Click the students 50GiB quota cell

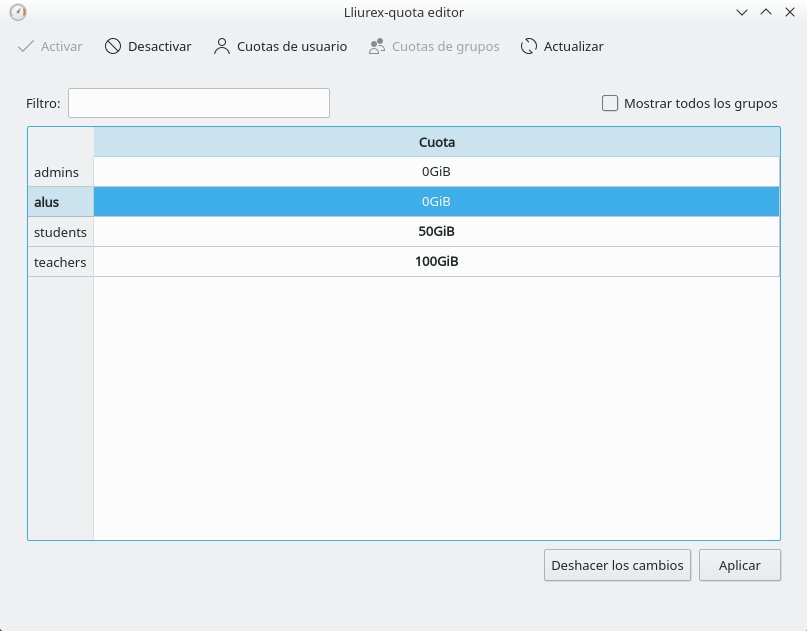click(436, 232)
